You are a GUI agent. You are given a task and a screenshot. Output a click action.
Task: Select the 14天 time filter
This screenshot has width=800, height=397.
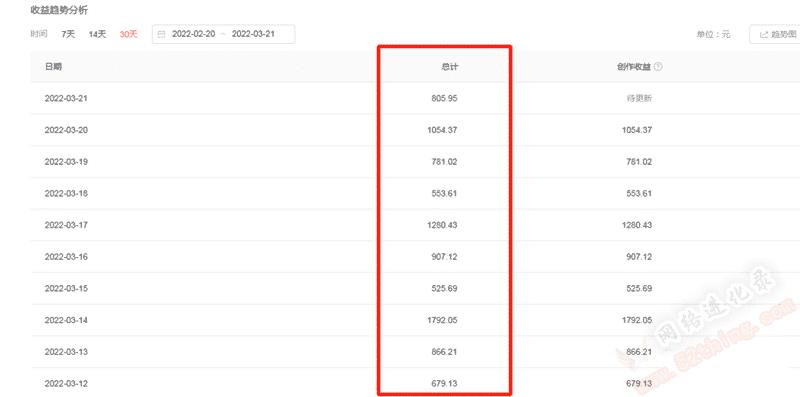tap(97, 34)
